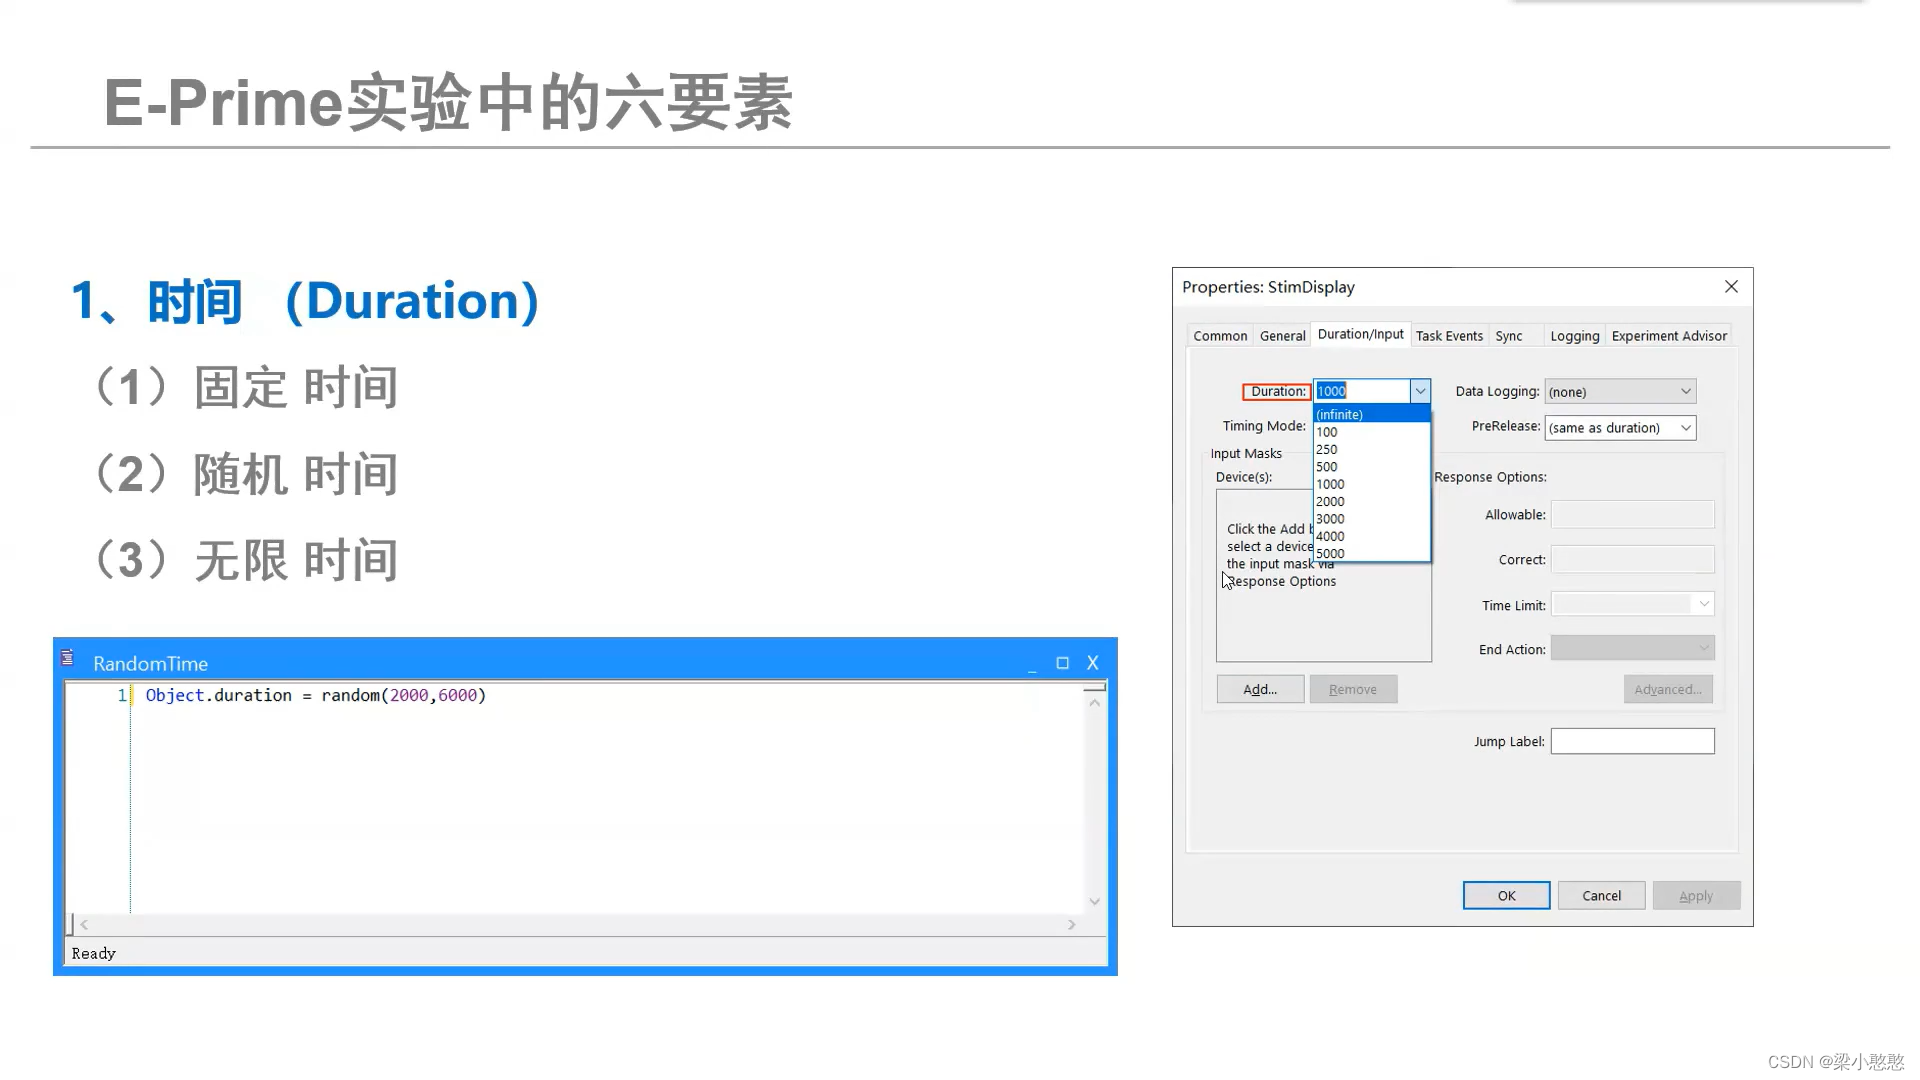1920x1080 pixels.
Task: Close the RandomTime script window
Action: (1093, 663)
